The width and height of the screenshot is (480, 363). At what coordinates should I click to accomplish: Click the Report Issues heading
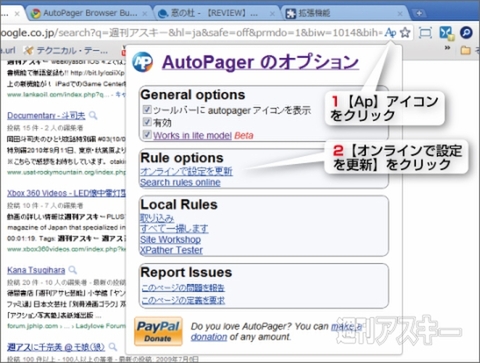pyautogui.click(x=186, y=272)
